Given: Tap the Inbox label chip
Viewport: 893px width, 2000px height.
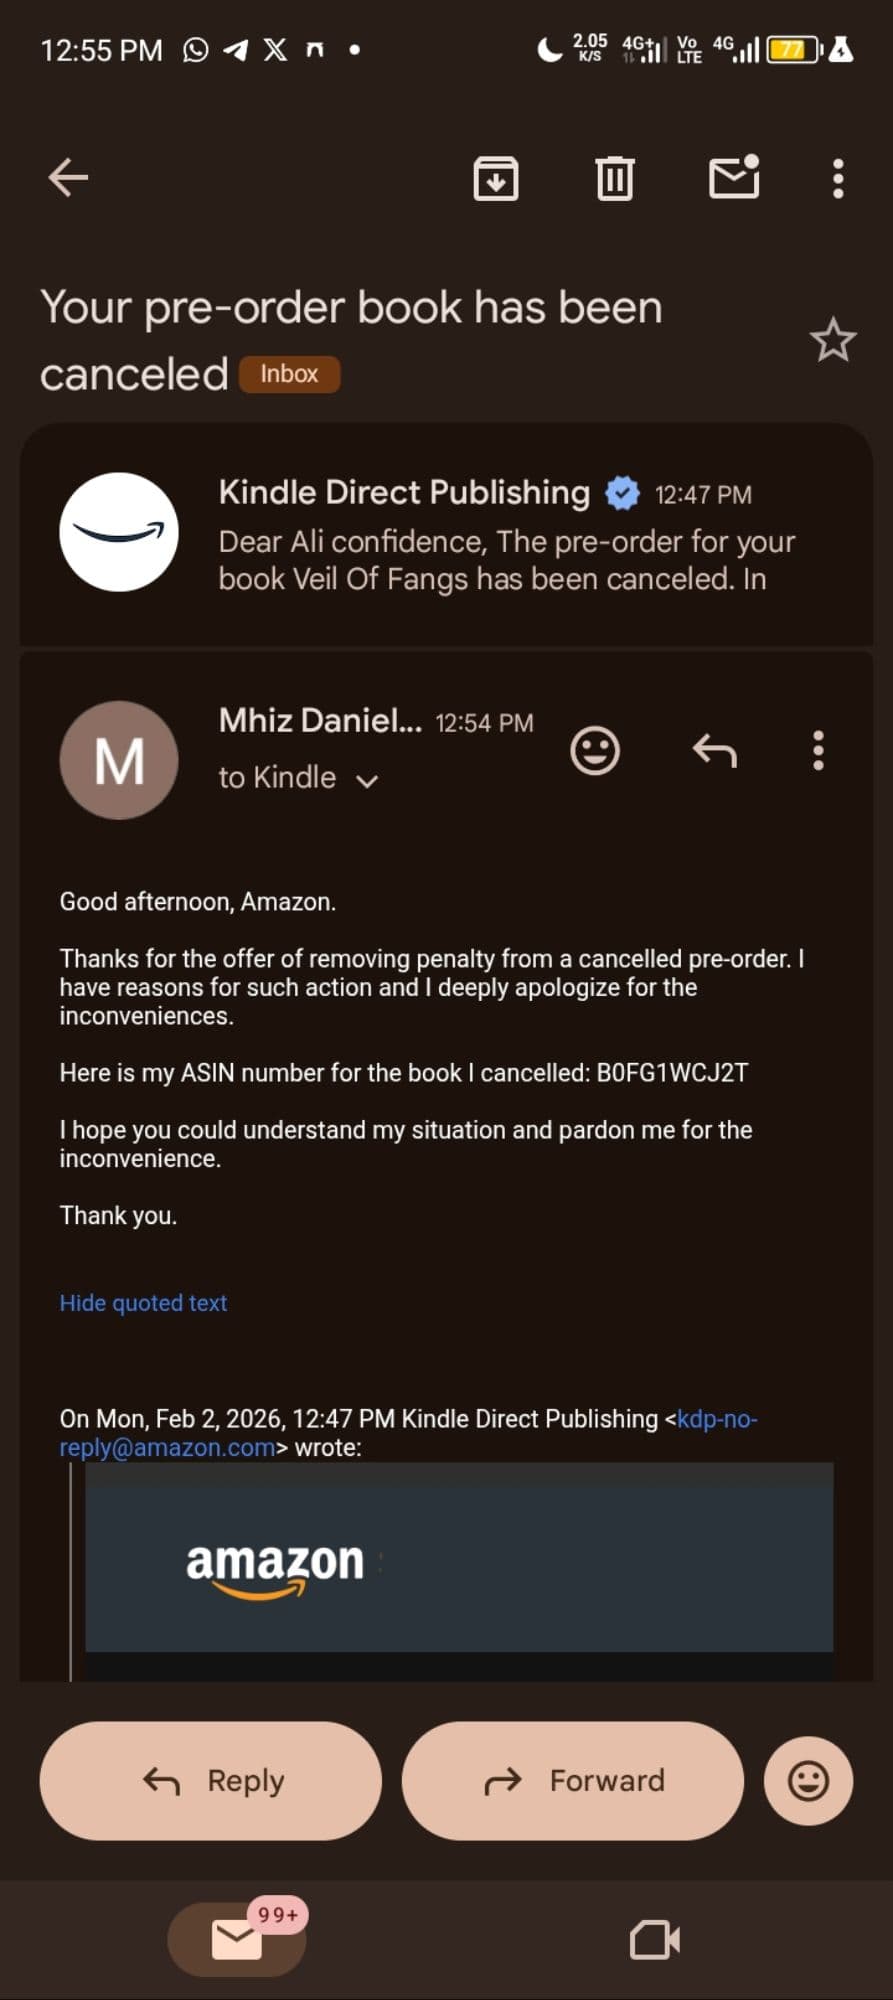Looking at the screenshot, I should click(289, 374).
